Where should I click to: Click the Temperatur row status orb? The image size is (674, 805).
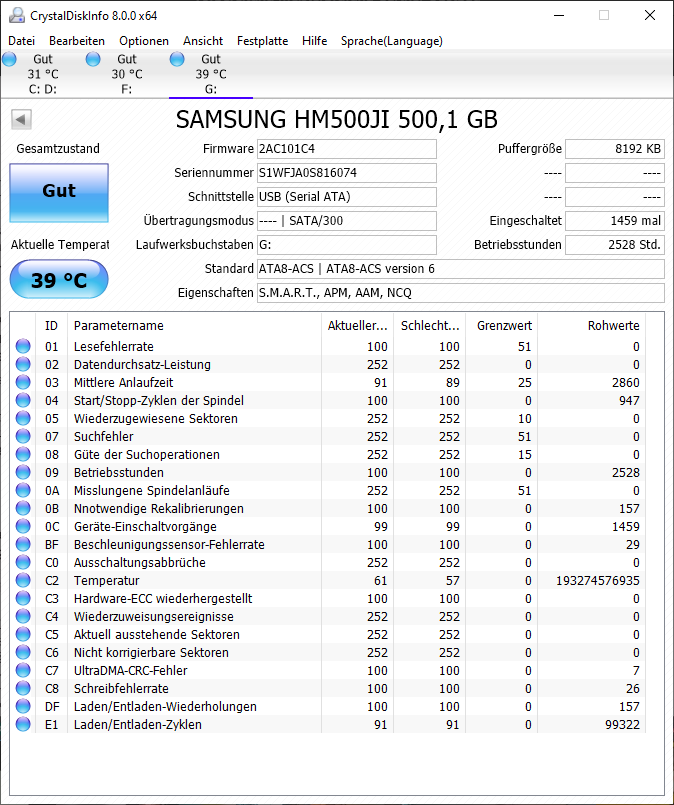click(x=23, y=580)
